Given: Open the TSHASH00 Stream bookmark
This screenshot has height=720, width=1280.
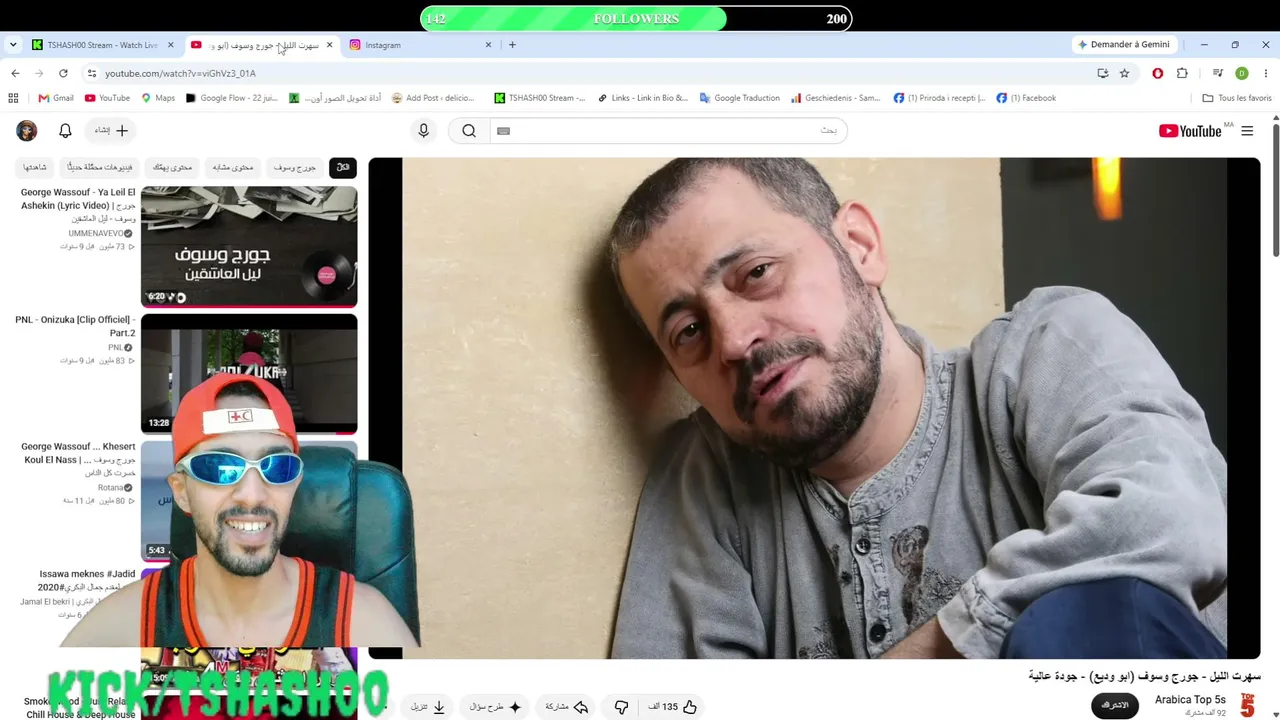Looking at the screenshot, I should point(540,98).
